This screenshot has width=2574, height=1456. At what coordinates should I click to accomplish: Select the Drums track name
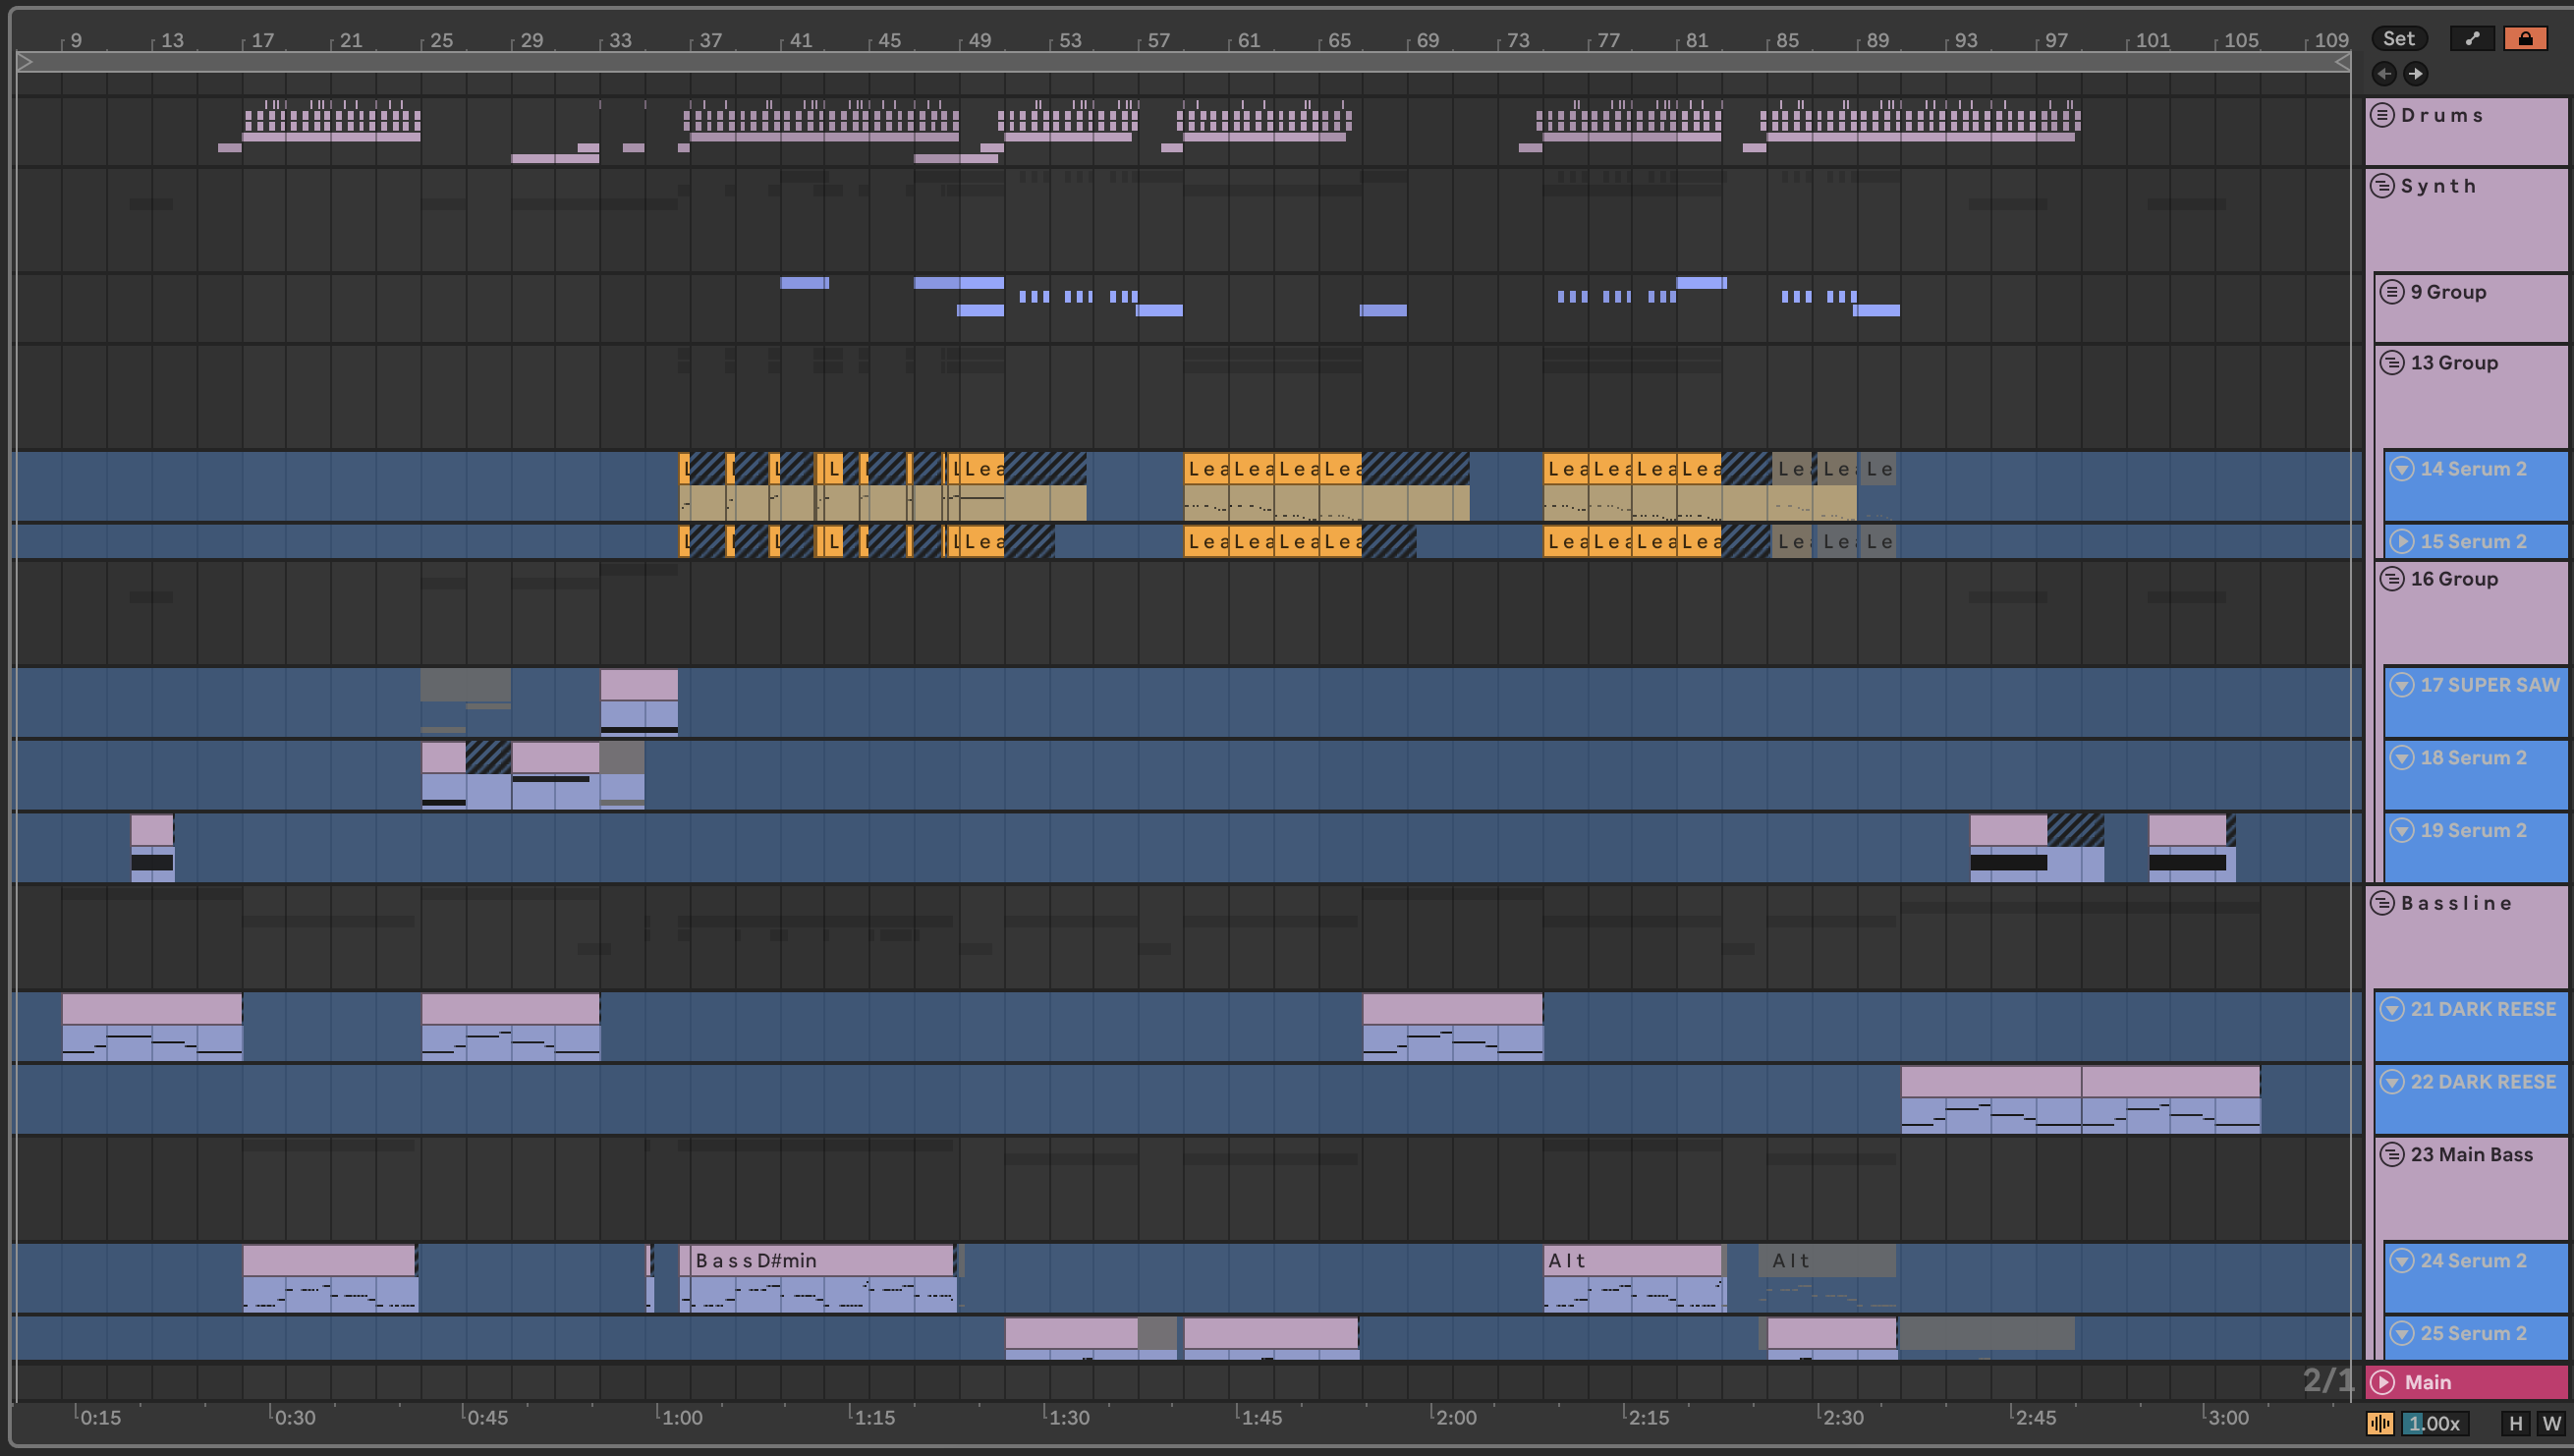point(2442,115)
